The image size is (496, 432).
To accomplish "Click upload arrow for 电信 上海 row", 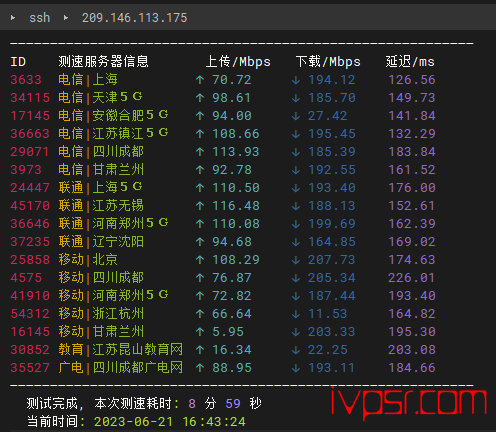I will click(200, 80).
